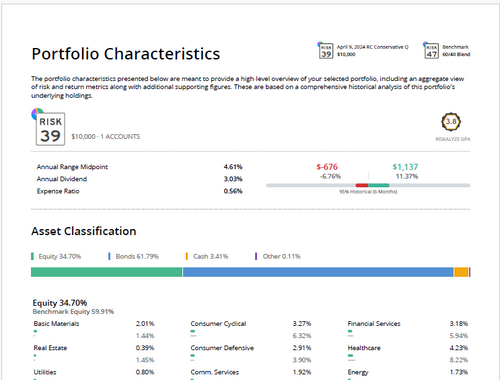This screenshot has height=380, width=500.
Task: Click the Utilities sector label
Action: click(45, 372)
